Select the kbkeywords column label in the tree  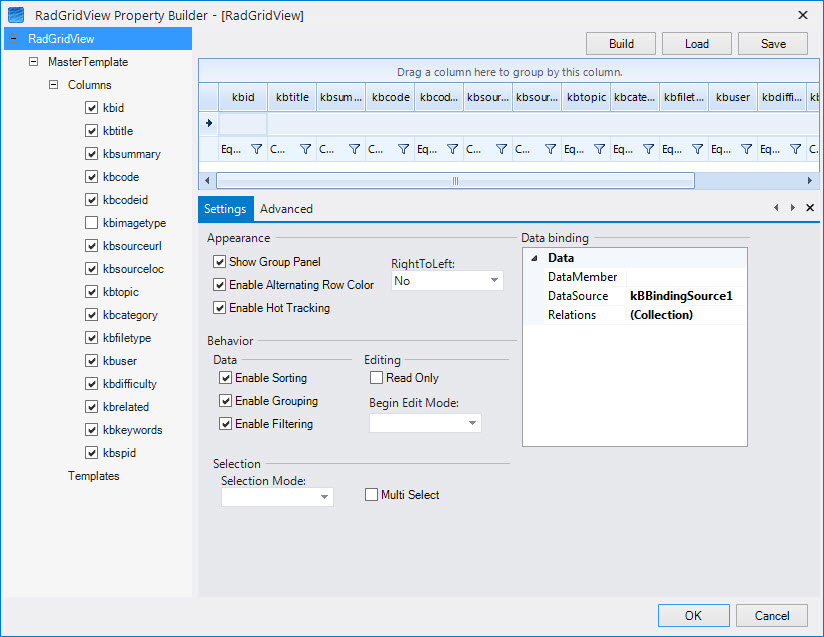click(133, 430)
